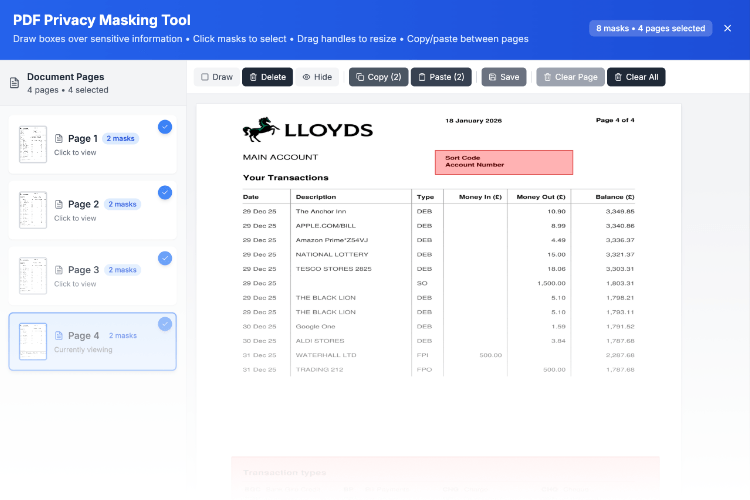Click the Document Pages file icon
Image resolution: width=750 pixels, height=500 pixels.
(14, 83)
